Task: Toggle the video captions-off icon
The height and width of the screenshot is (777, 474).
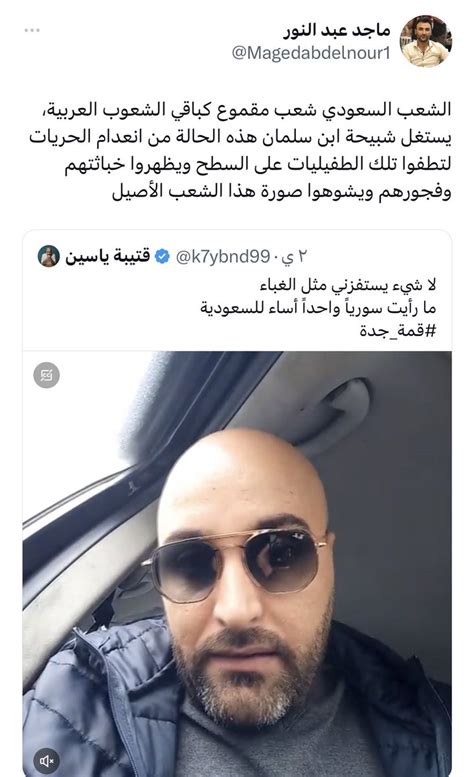Action: pos(47,375)
